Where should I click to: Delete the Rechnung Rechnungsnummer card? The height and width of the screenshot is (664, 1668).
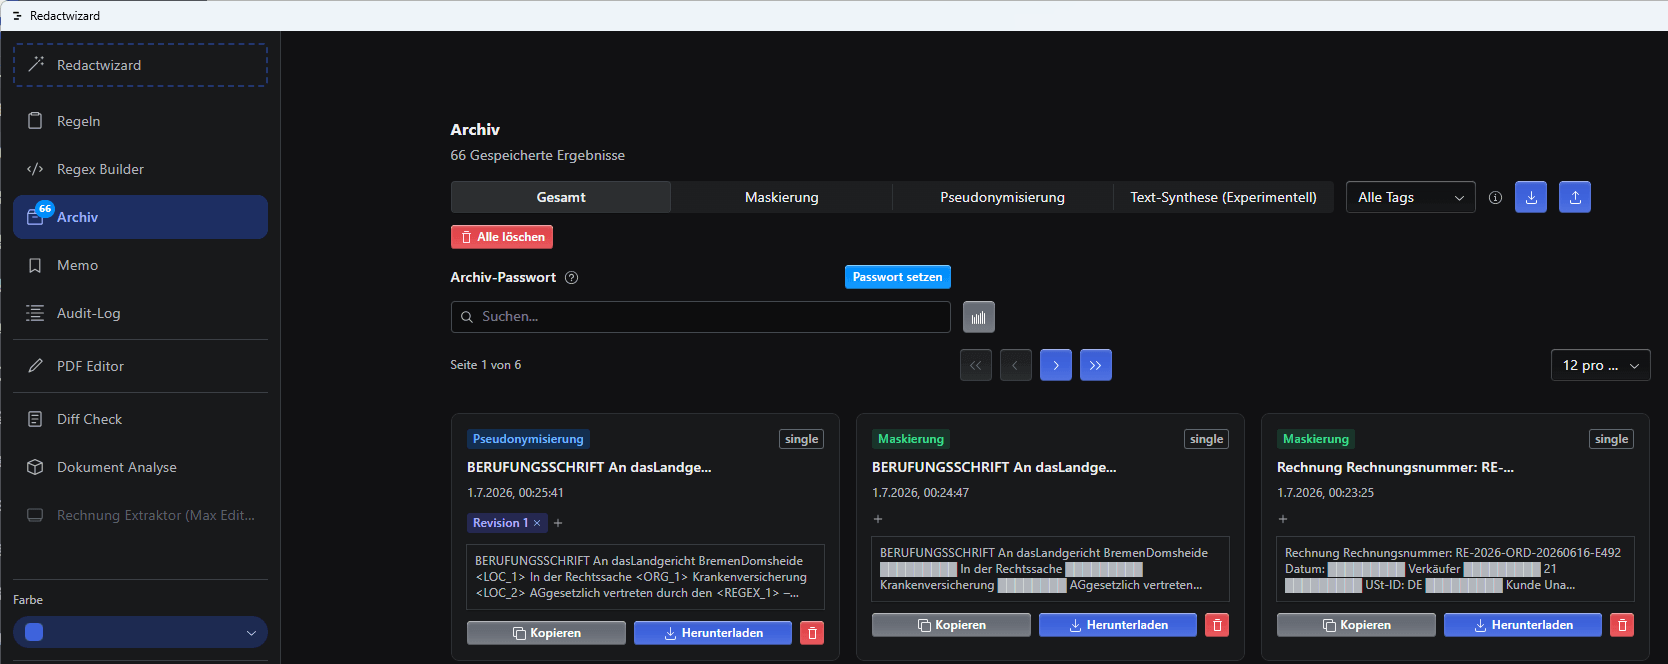coord(1622,625)
